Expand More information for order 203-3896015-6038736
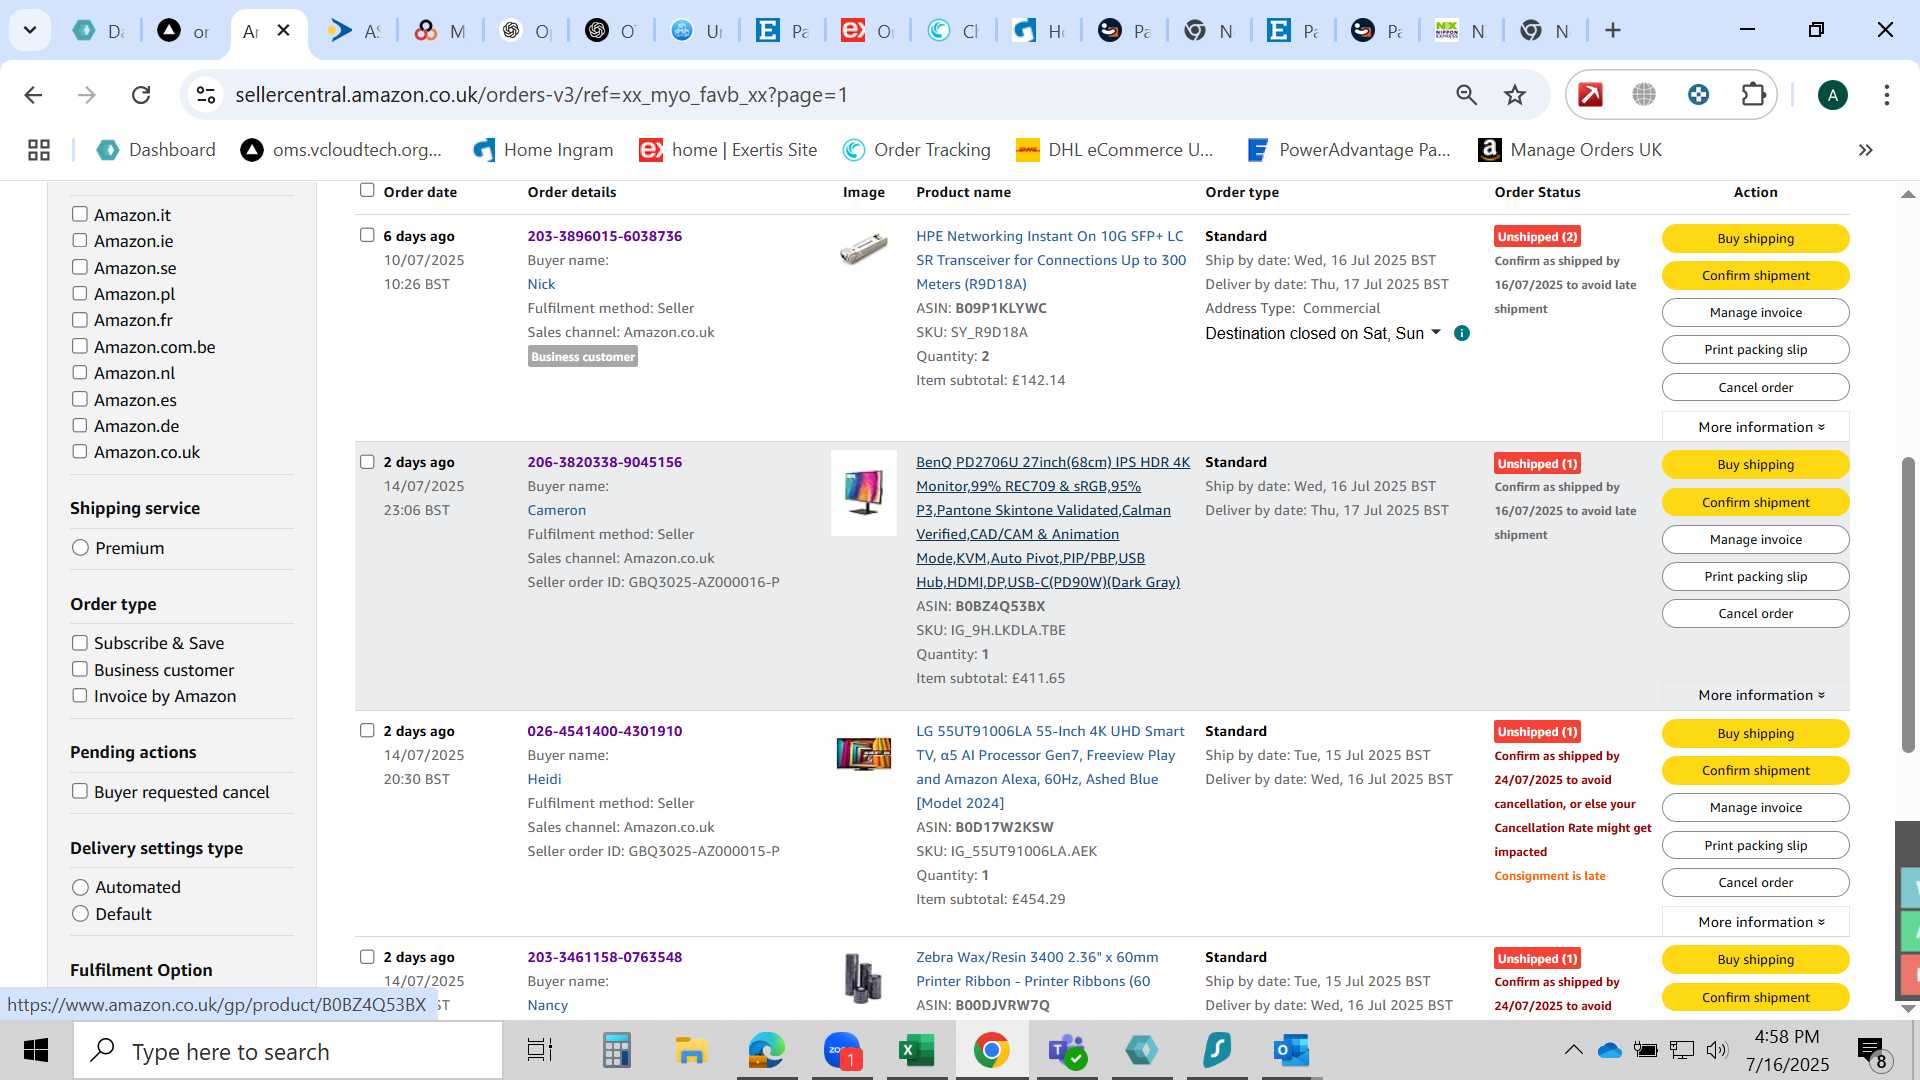This screenshot has height=1080, width=1920. (1756, 427)
